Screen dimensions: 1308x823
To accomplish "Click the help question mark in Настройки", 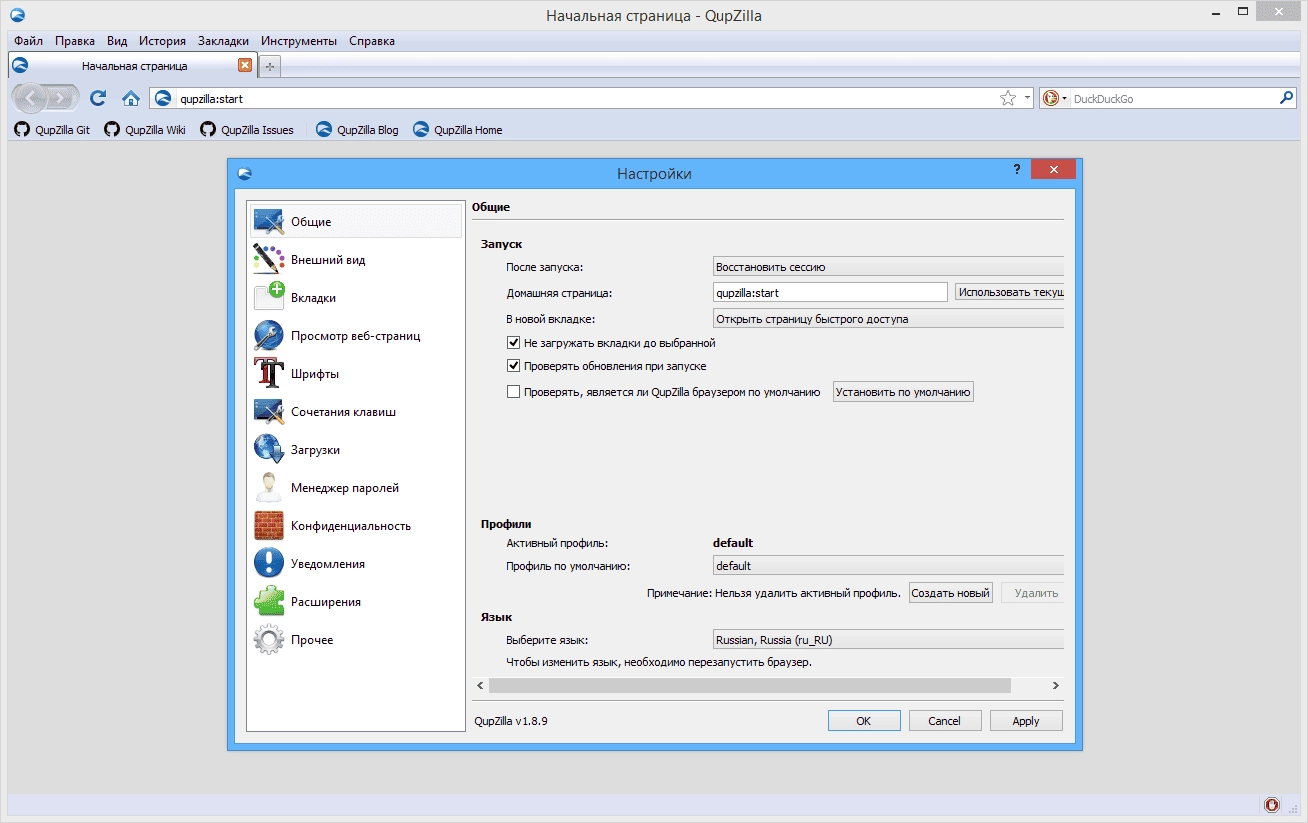I will (x=1017, y=169).
